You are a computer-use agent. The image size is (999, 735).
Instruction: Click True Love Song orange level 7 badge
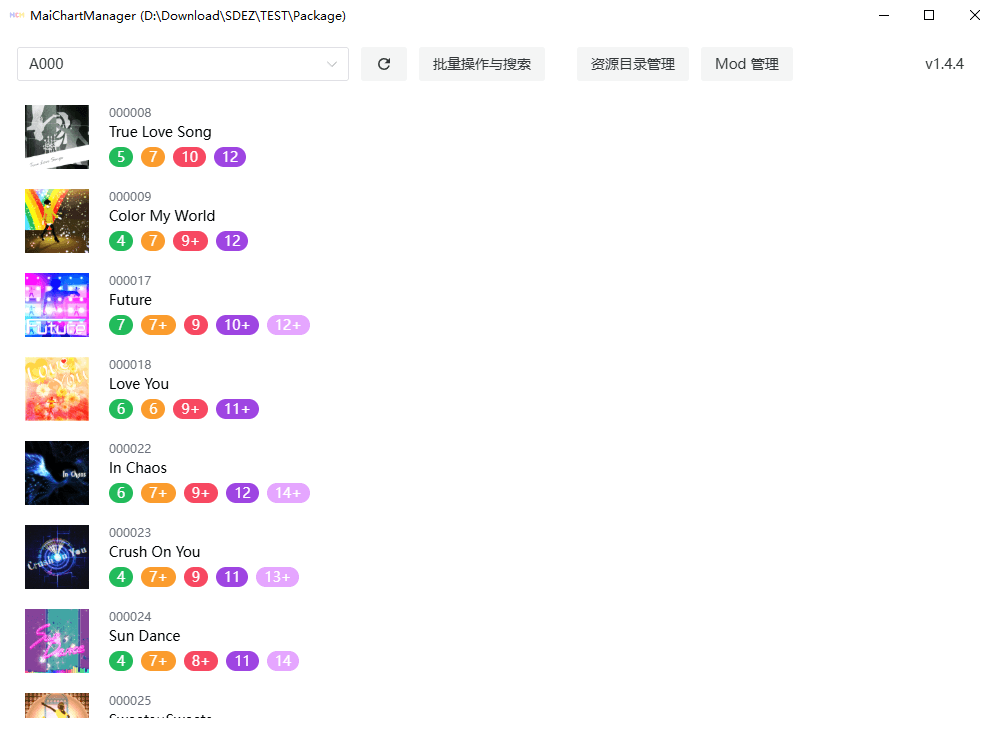click(153, 157)
